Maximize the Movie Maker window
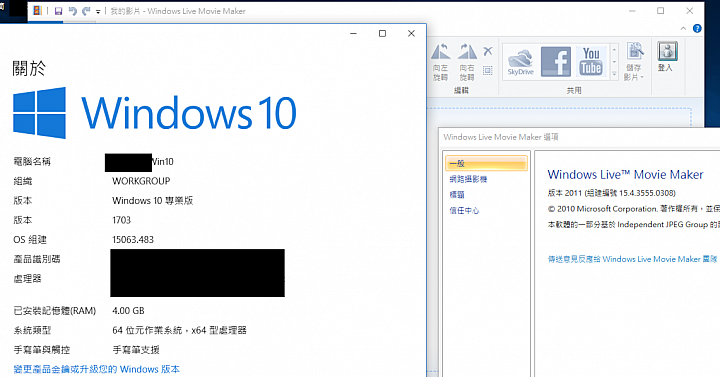 pyautogui.click(x=661, y=11)
